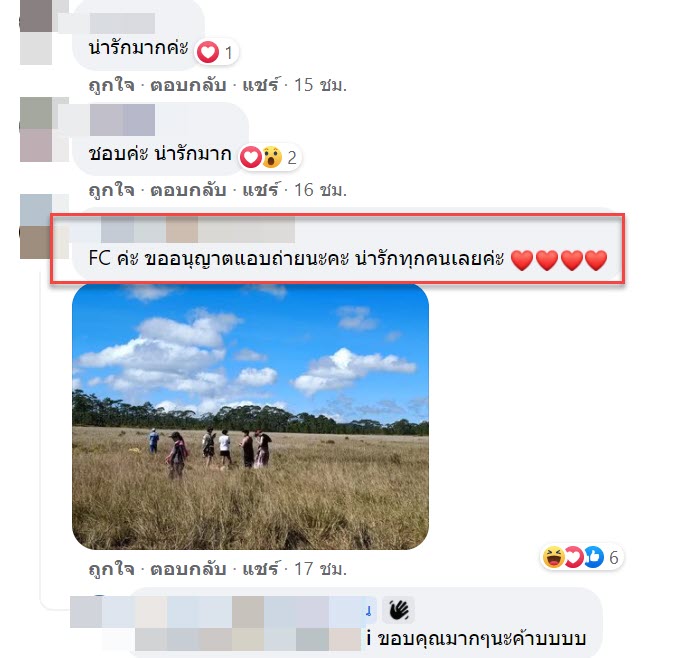This screenshot has height=658, width=682.
Task: Click the heart reaction next to ชอบค่ะ น่ารักมาก
Action: pos(251,157)
